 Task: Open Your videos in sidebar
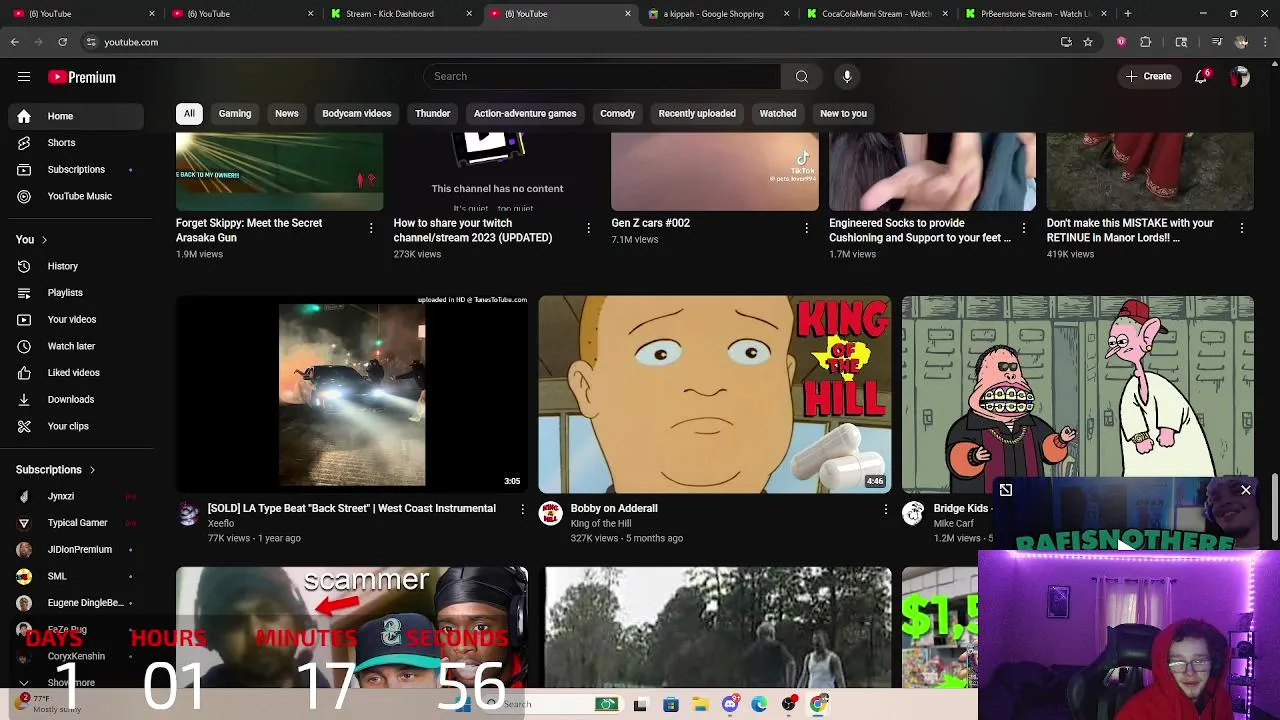76,319
